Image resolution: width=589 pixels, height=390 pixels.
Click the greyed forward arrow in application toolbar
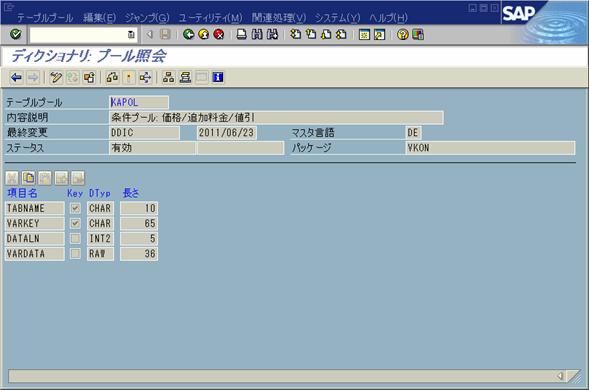(33, 78)
